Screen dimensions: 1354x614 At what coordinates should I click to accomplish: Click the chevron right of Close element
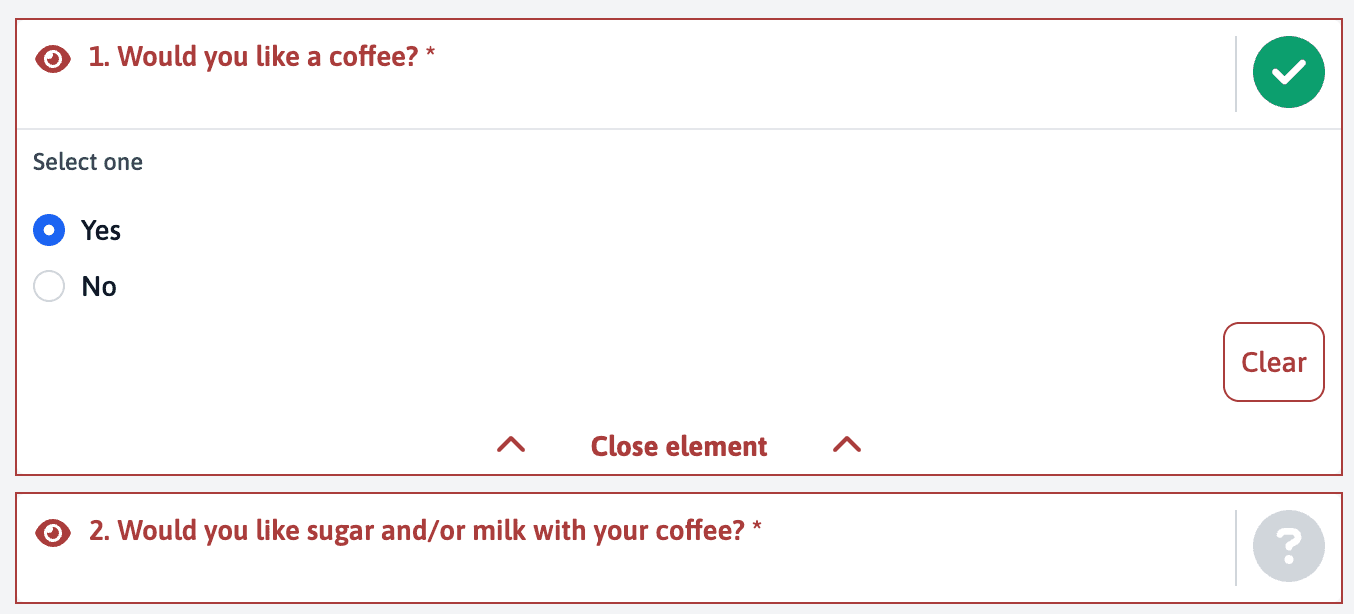pos(846,445)
